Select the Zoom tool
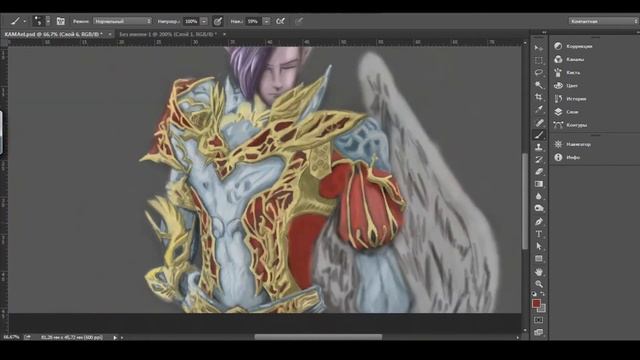Screen dimensions: 640x360 [x=539, y=284]
